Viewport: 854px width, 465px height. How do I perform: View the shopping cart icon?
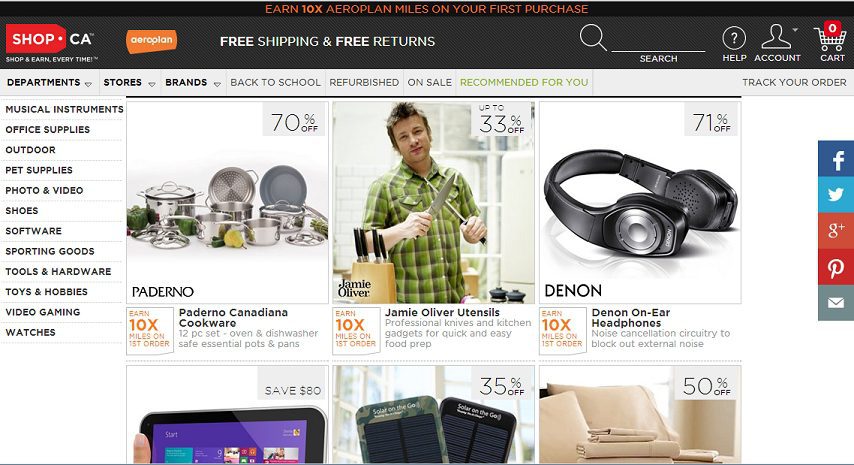pos(831,37)
